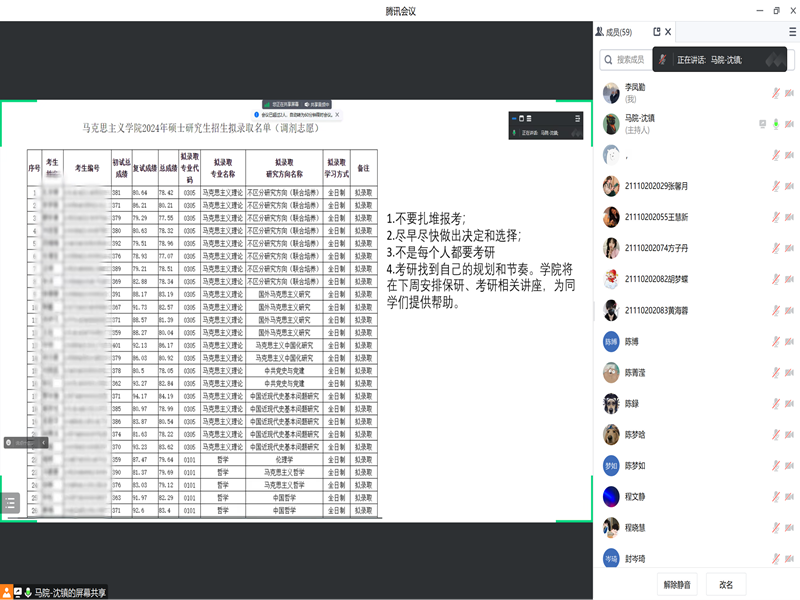Click the 改名 rename button

coord(726,584)
